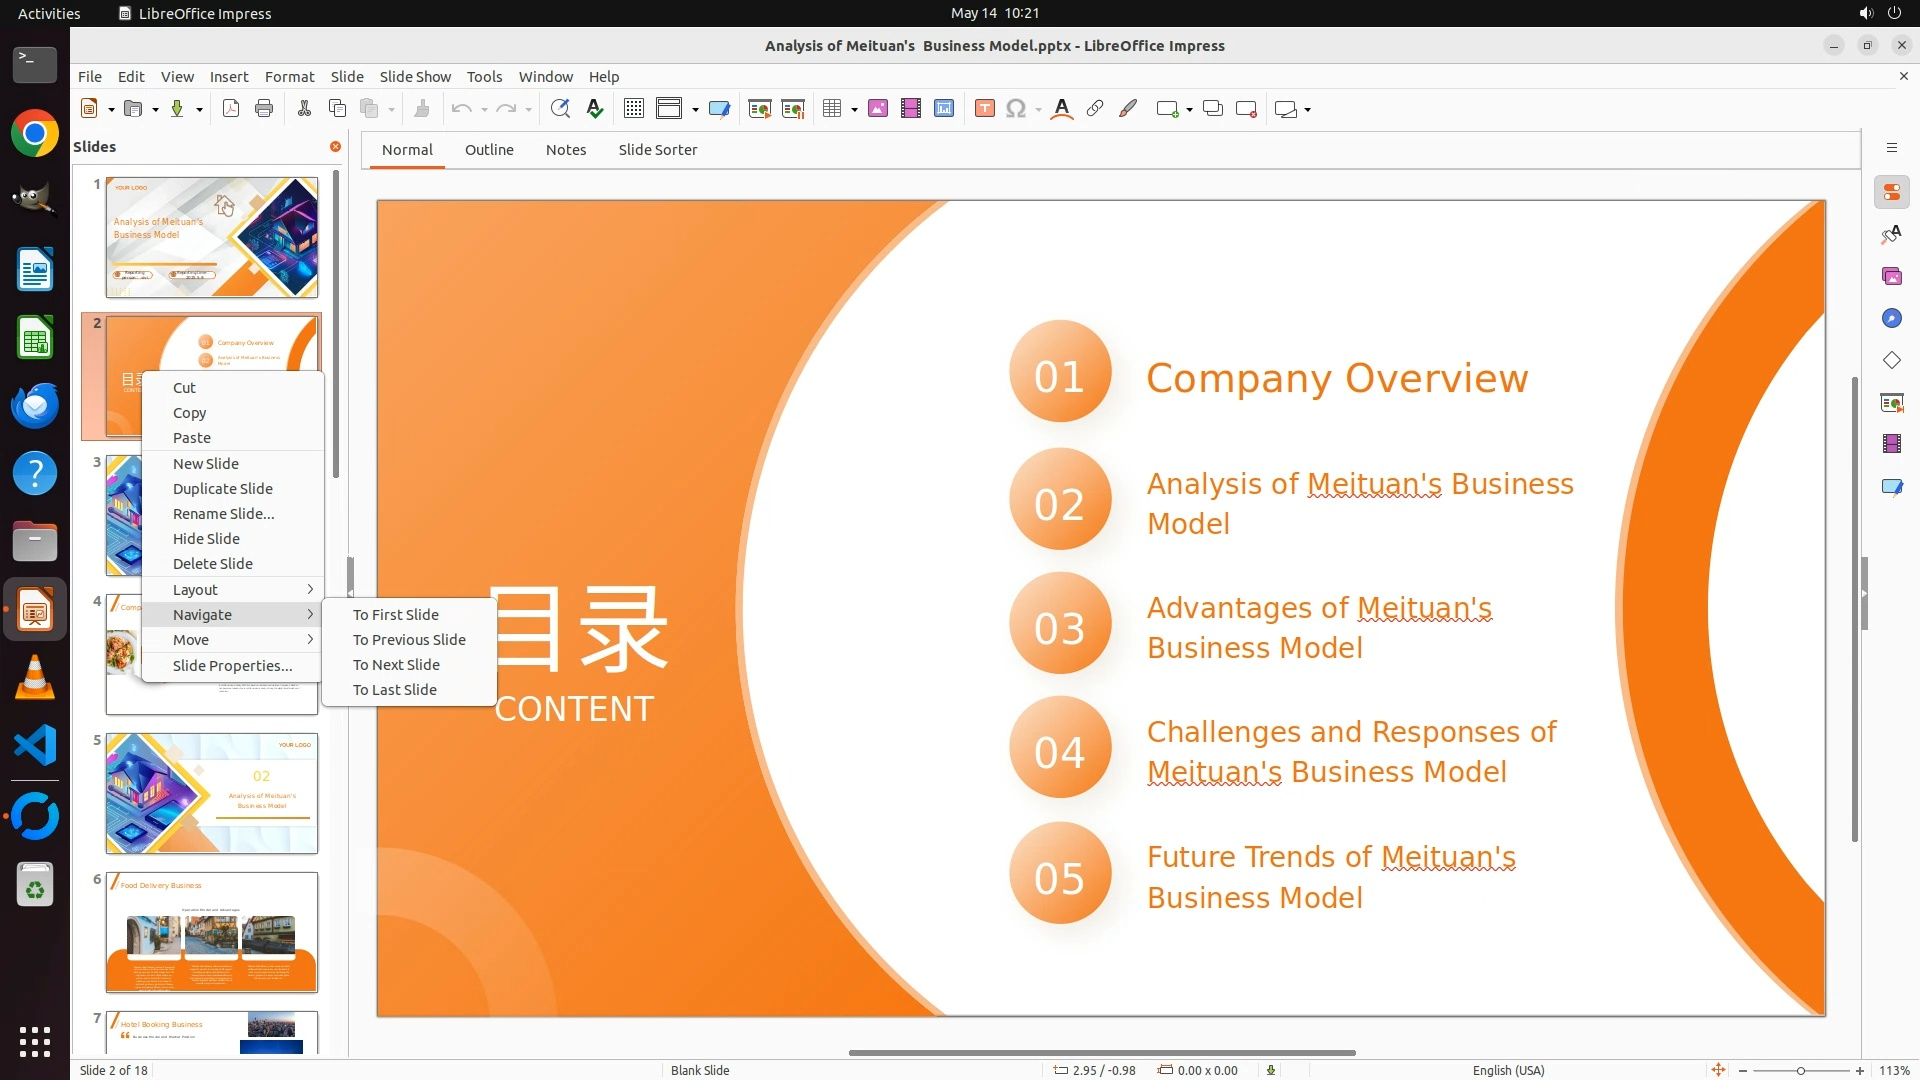
Task: Click Insert Audio or Video icon
Action: click(x=911, y=109)
